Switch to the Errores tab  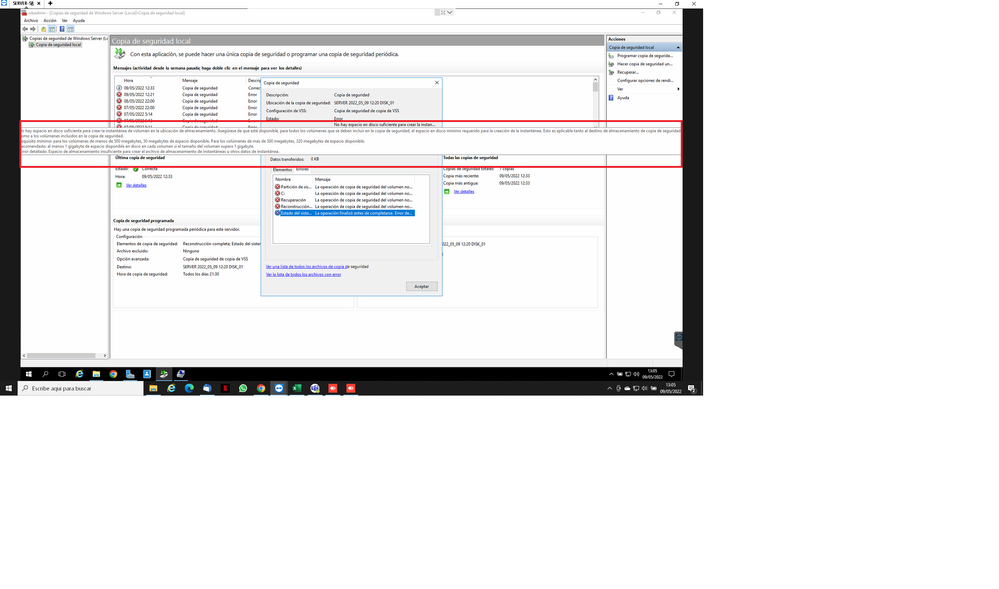[x=302, y=170]
